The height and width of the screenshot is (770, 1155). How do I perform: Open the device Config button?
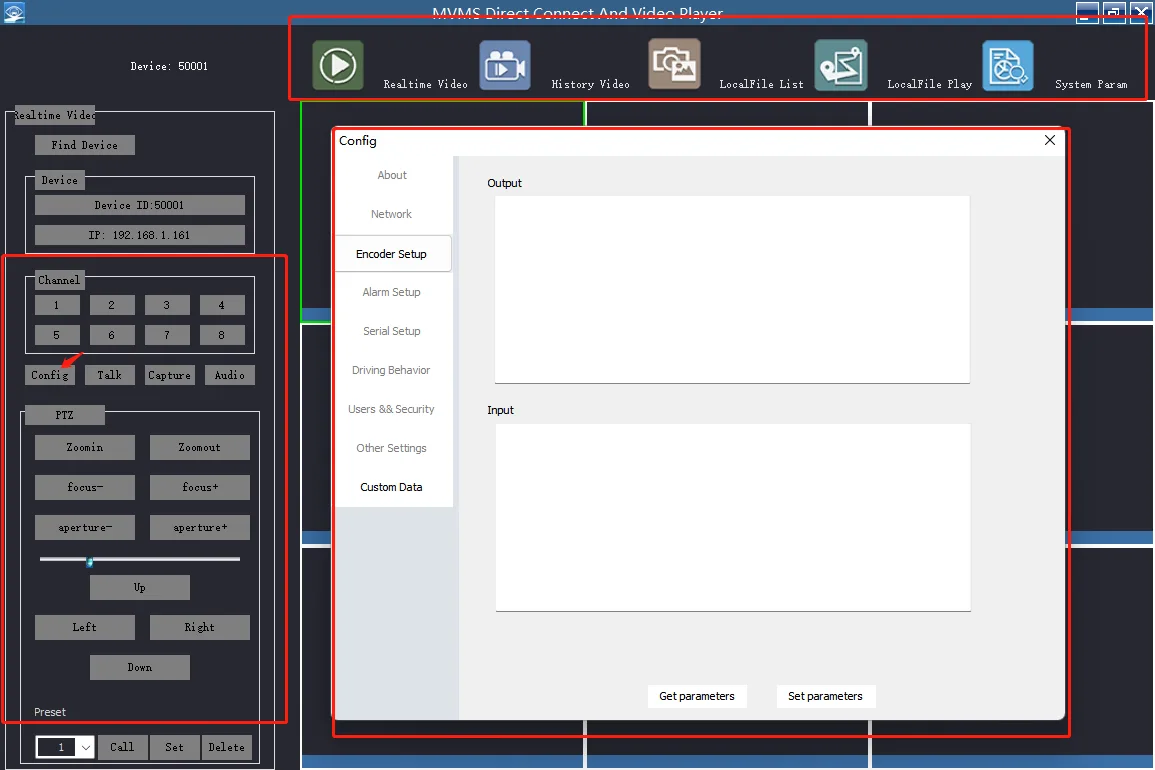click(49, 375)
